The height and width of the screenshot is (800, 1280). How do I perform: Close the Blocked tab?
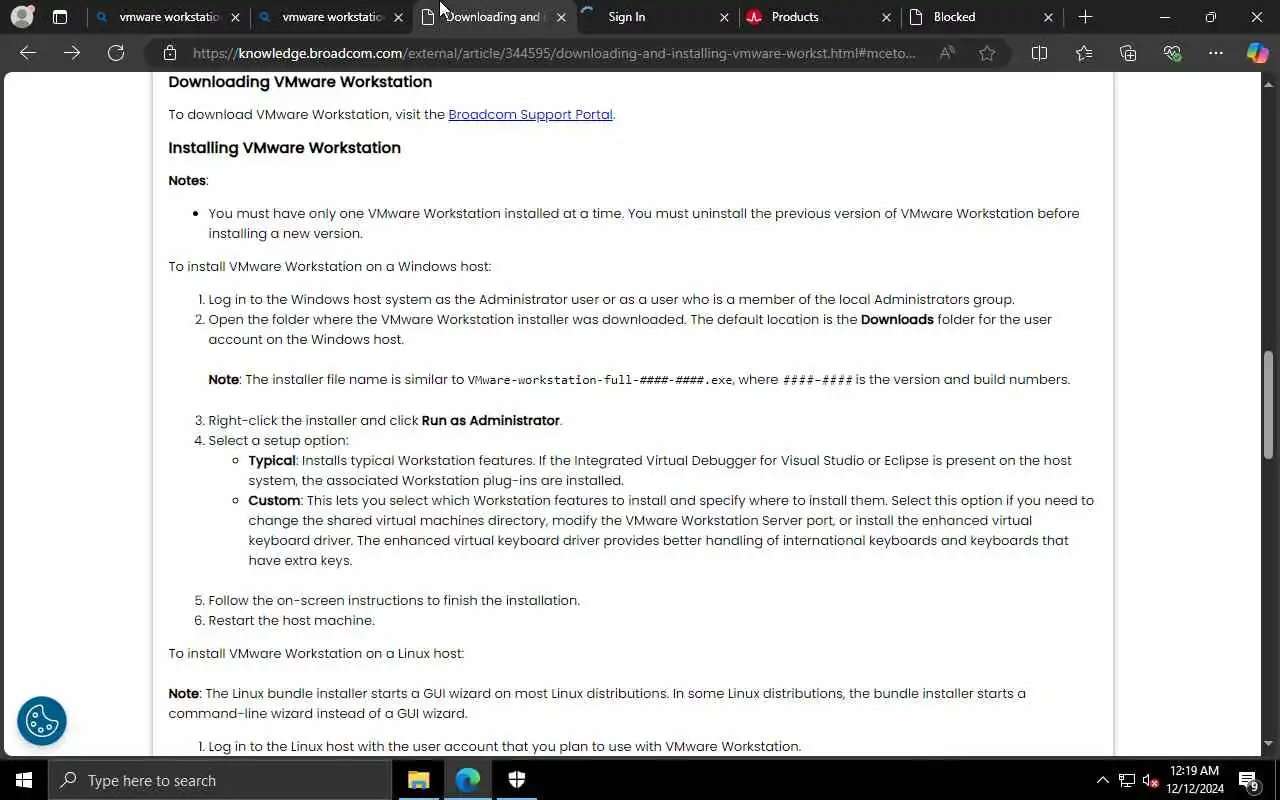1048,17
